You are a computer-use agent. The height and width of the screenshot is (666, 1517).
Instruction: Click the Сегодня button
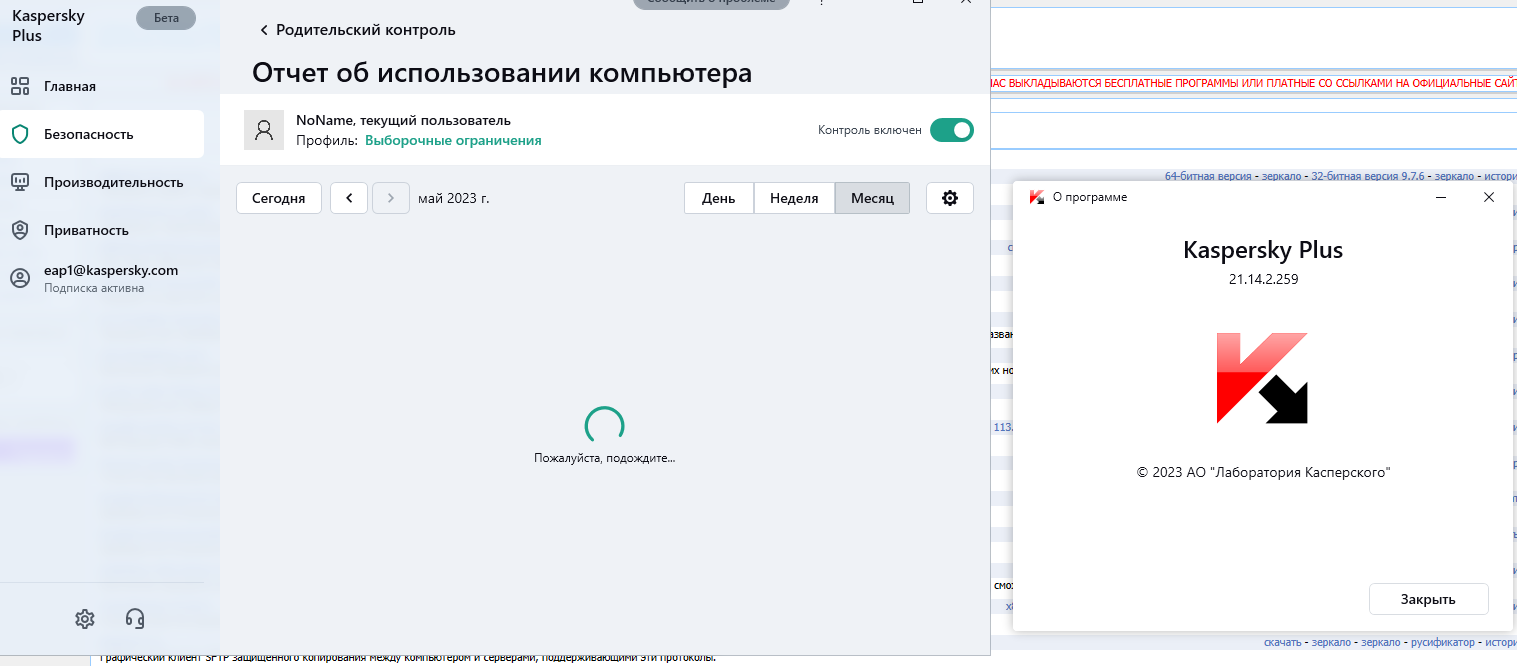278,198
